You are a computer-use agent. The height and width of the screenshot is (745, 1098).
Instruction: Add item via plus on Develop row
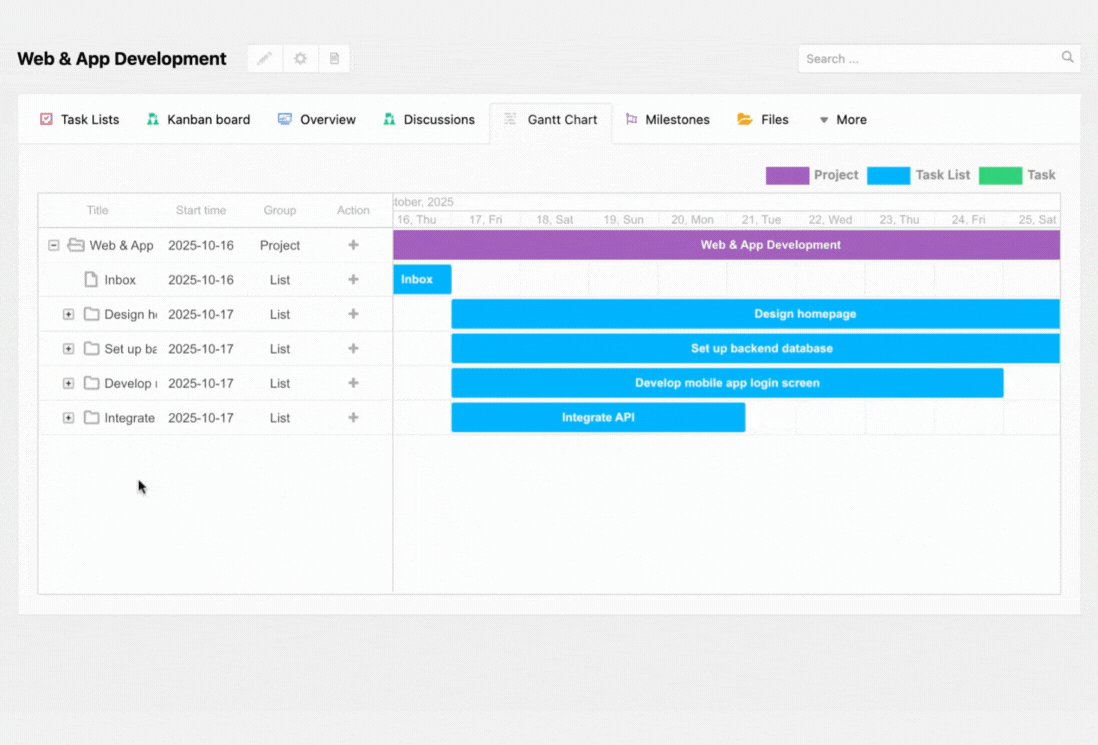click(x=353, y=383)
